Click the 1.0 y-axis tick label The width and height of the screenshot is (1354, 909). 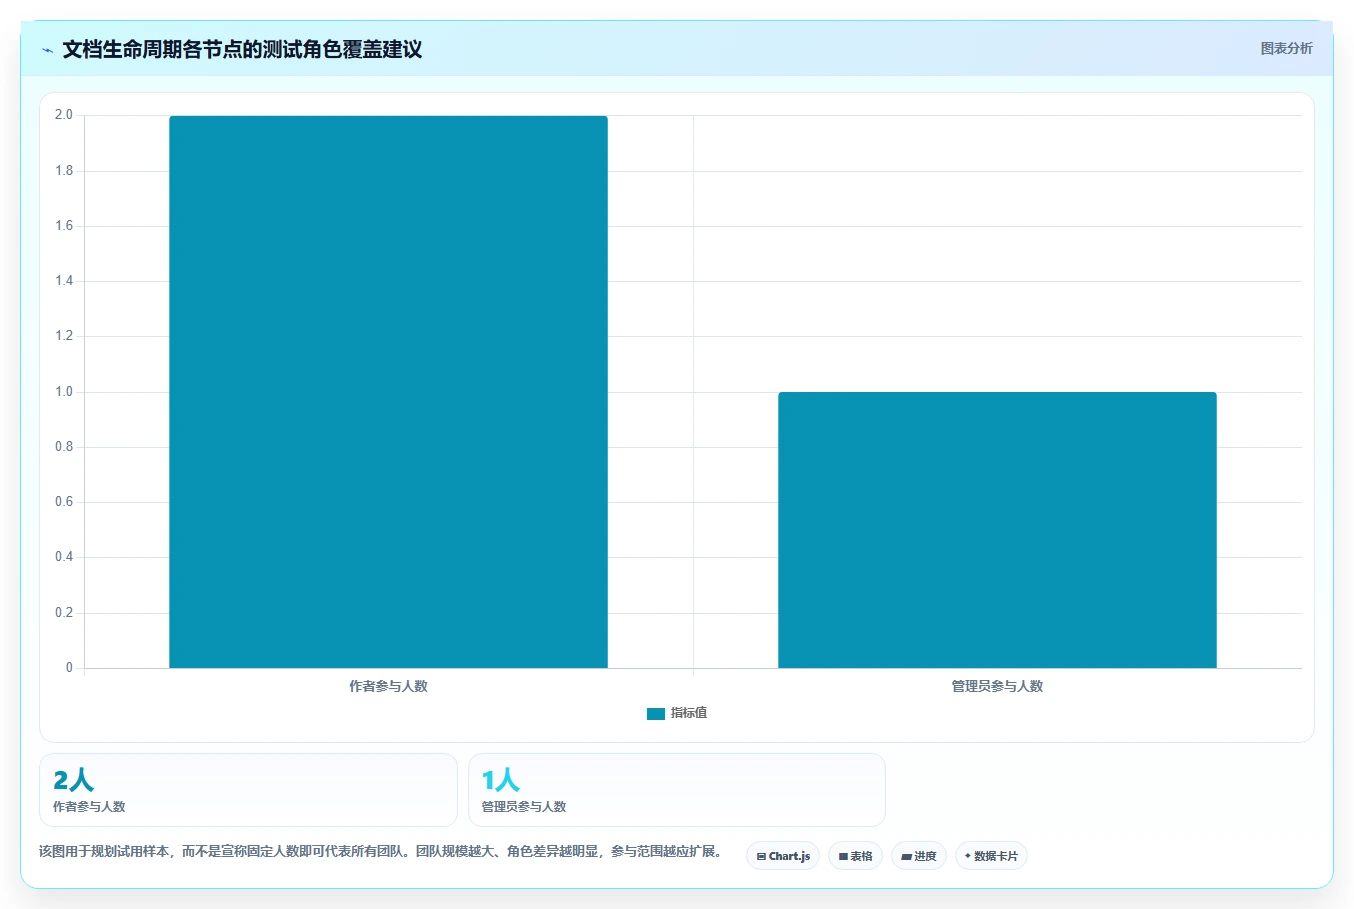(x=64, y=392)
